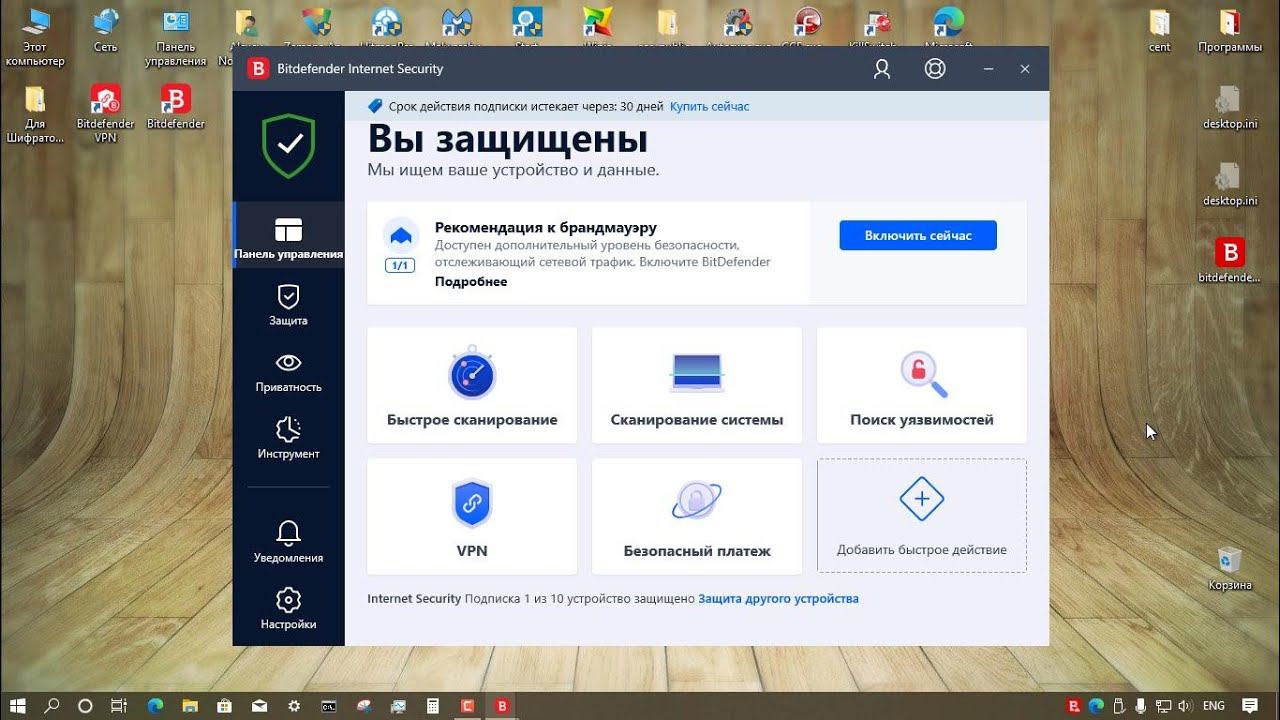This screenshot has height=720, width=1280.
Task: Click Добавить быстрое действие plus tile
Action: 922,516
